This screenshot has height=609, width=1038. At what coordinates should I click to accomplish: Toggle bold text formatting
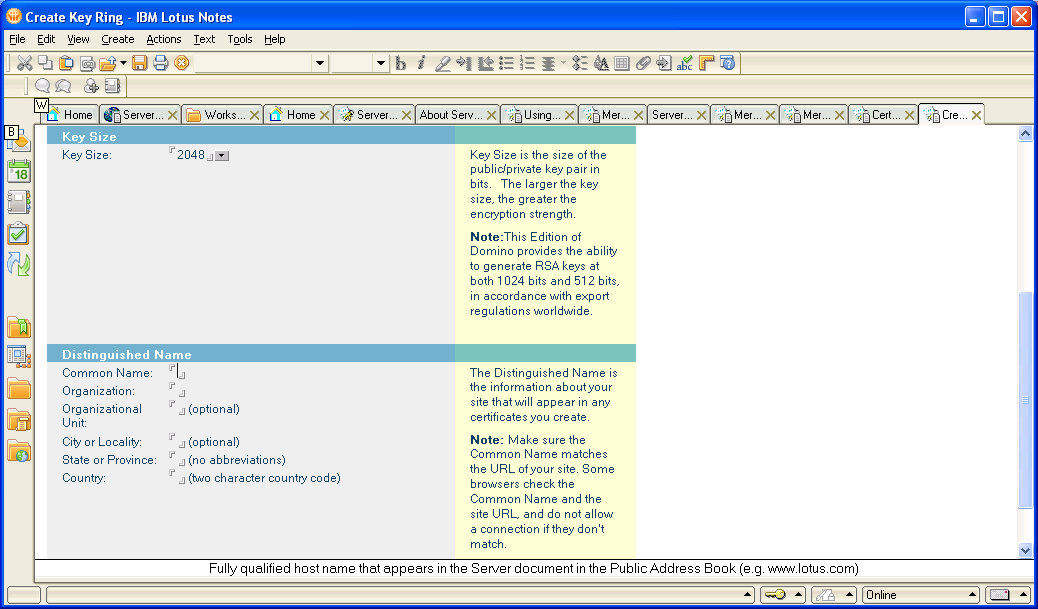(x=400, y=63)
